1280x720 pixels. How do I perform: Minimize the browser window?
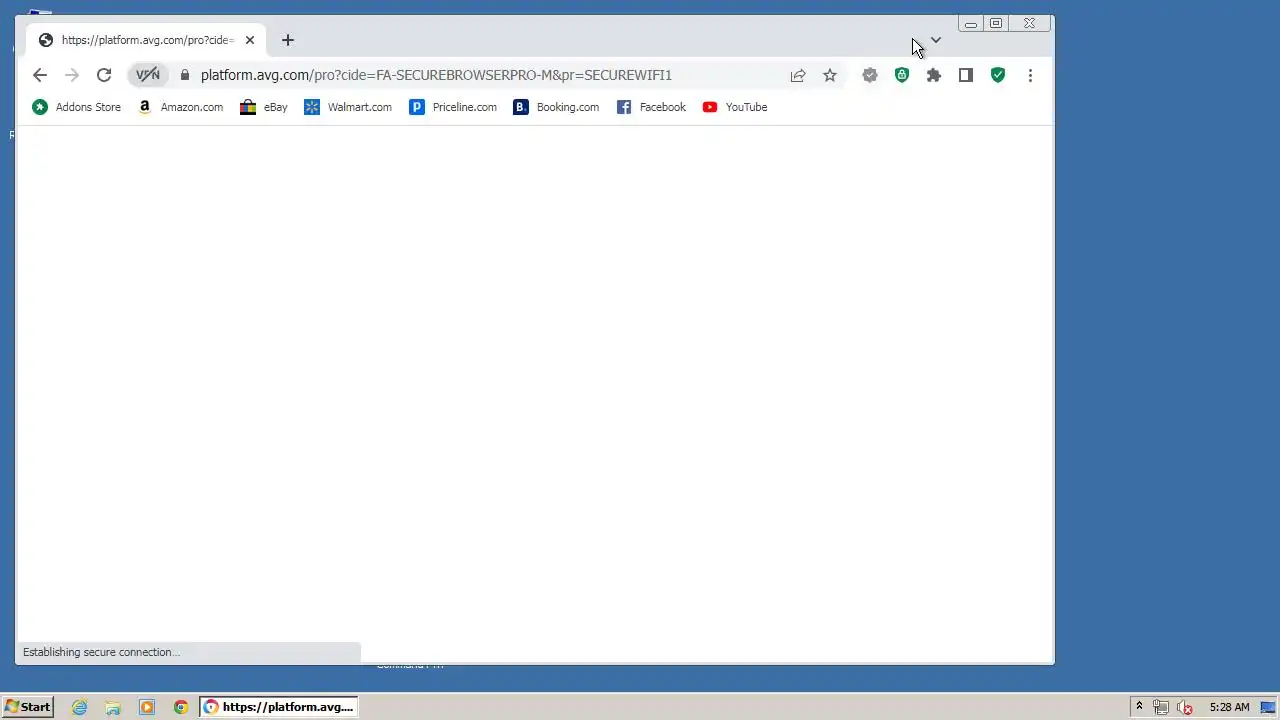click(x=970, y=23)
